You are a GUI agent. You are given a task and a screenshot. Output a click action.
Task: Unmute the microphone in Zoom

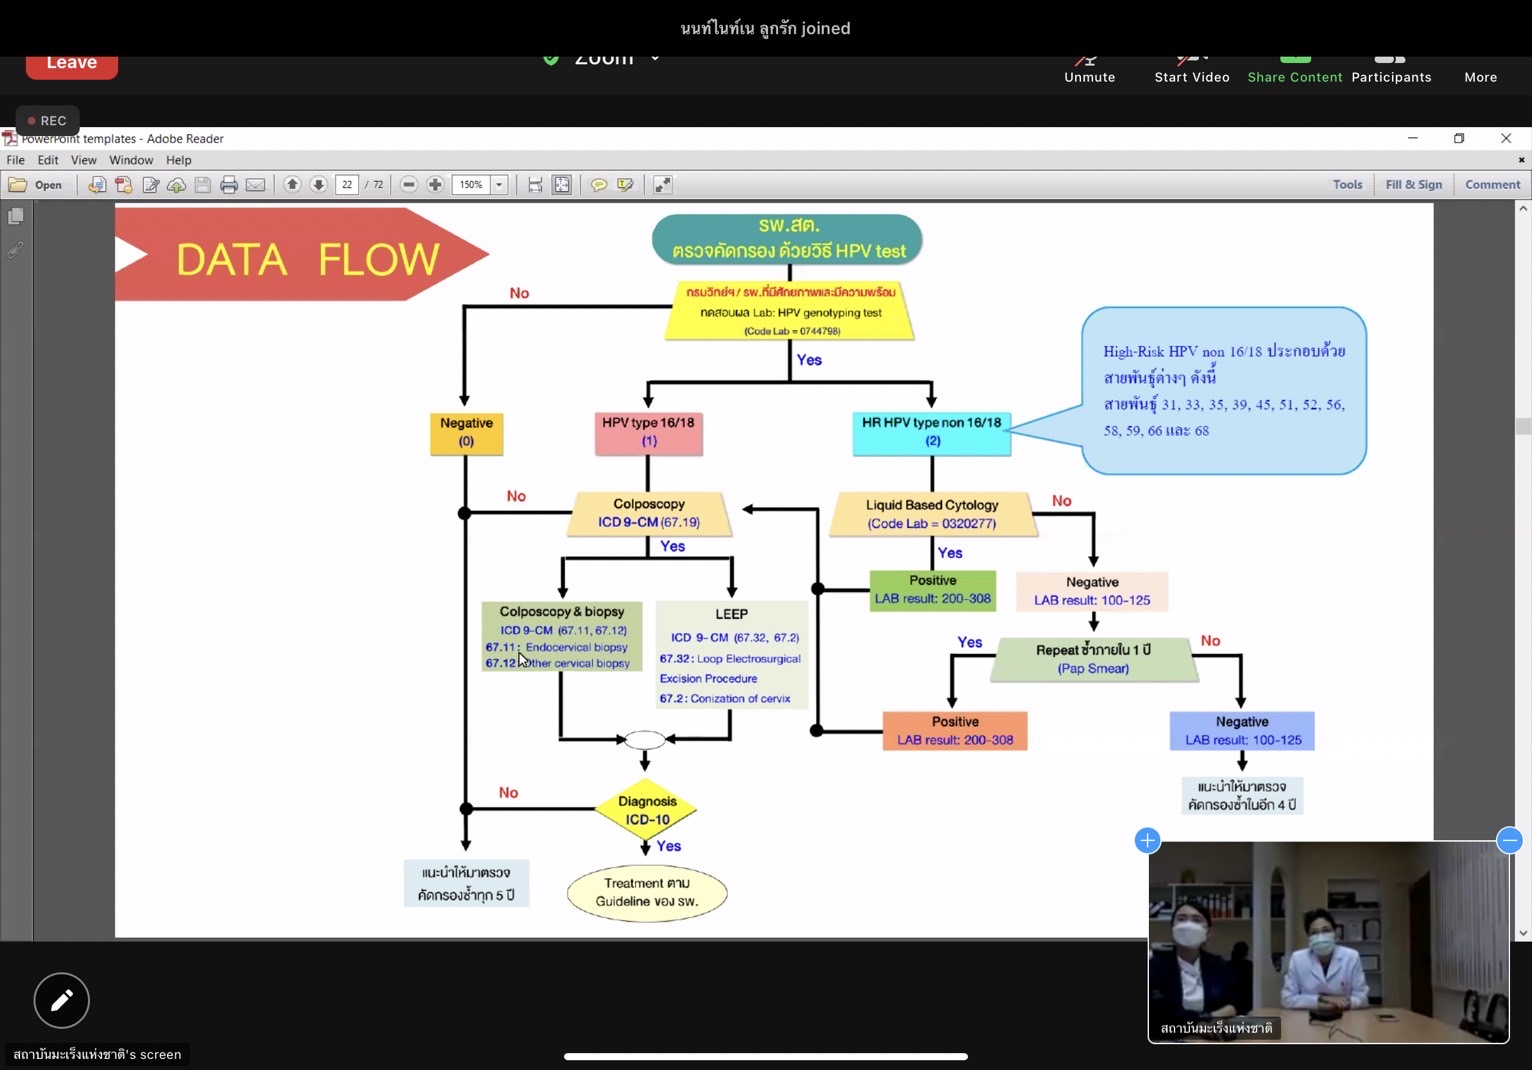(1089, 68)
